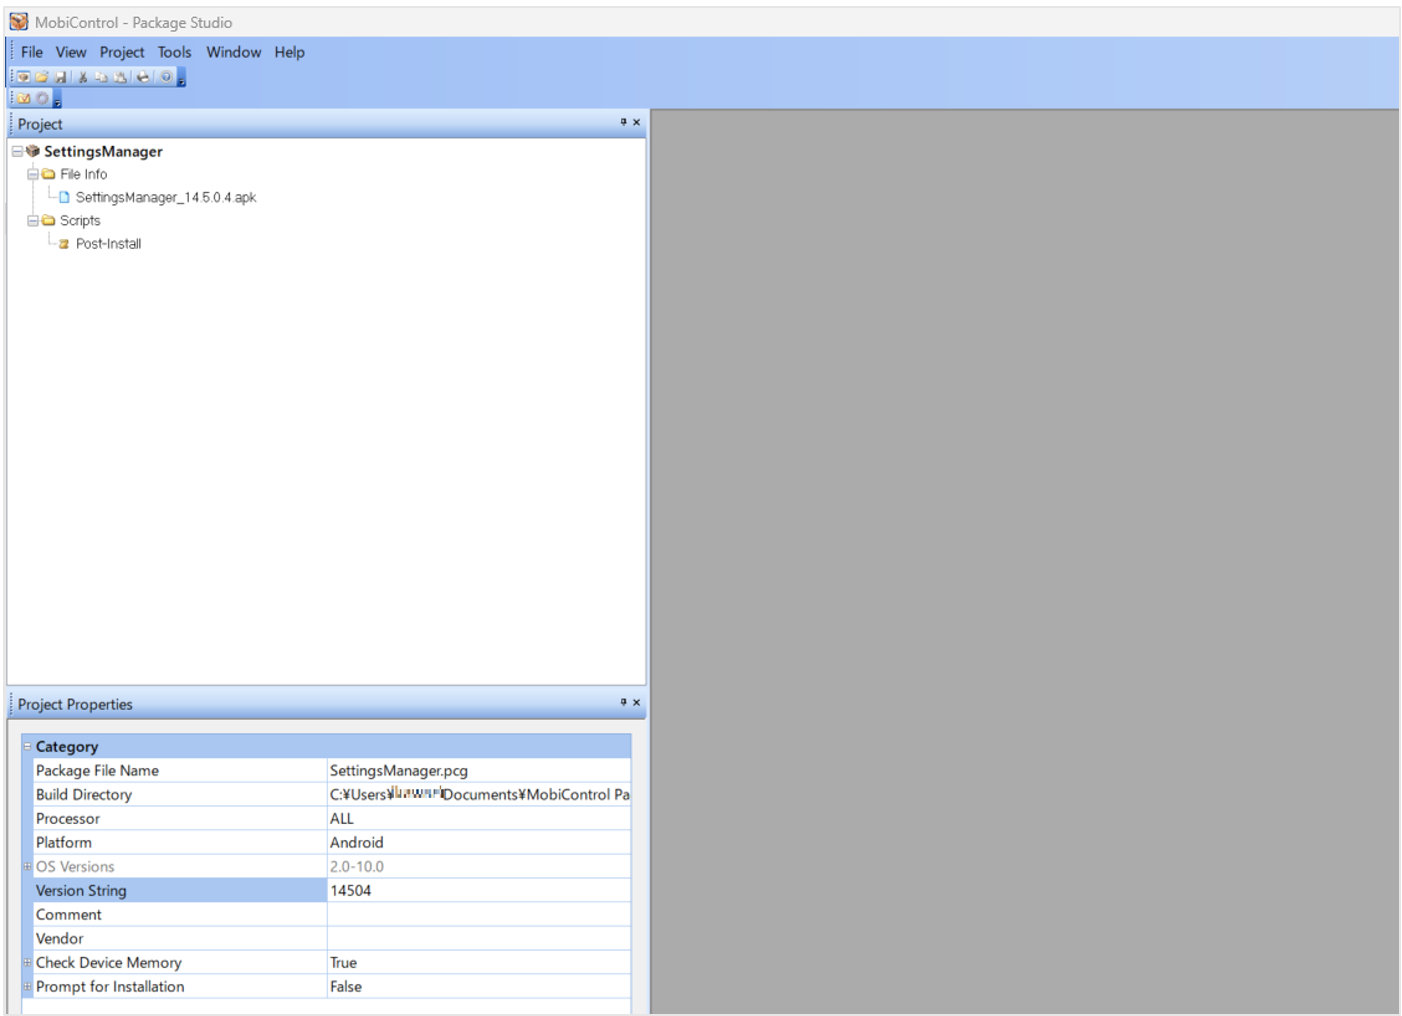This screenshot has width=1402, height=1016.
Task: Close the Project panel
Action: pyautogui.click(x=636, y=122)
